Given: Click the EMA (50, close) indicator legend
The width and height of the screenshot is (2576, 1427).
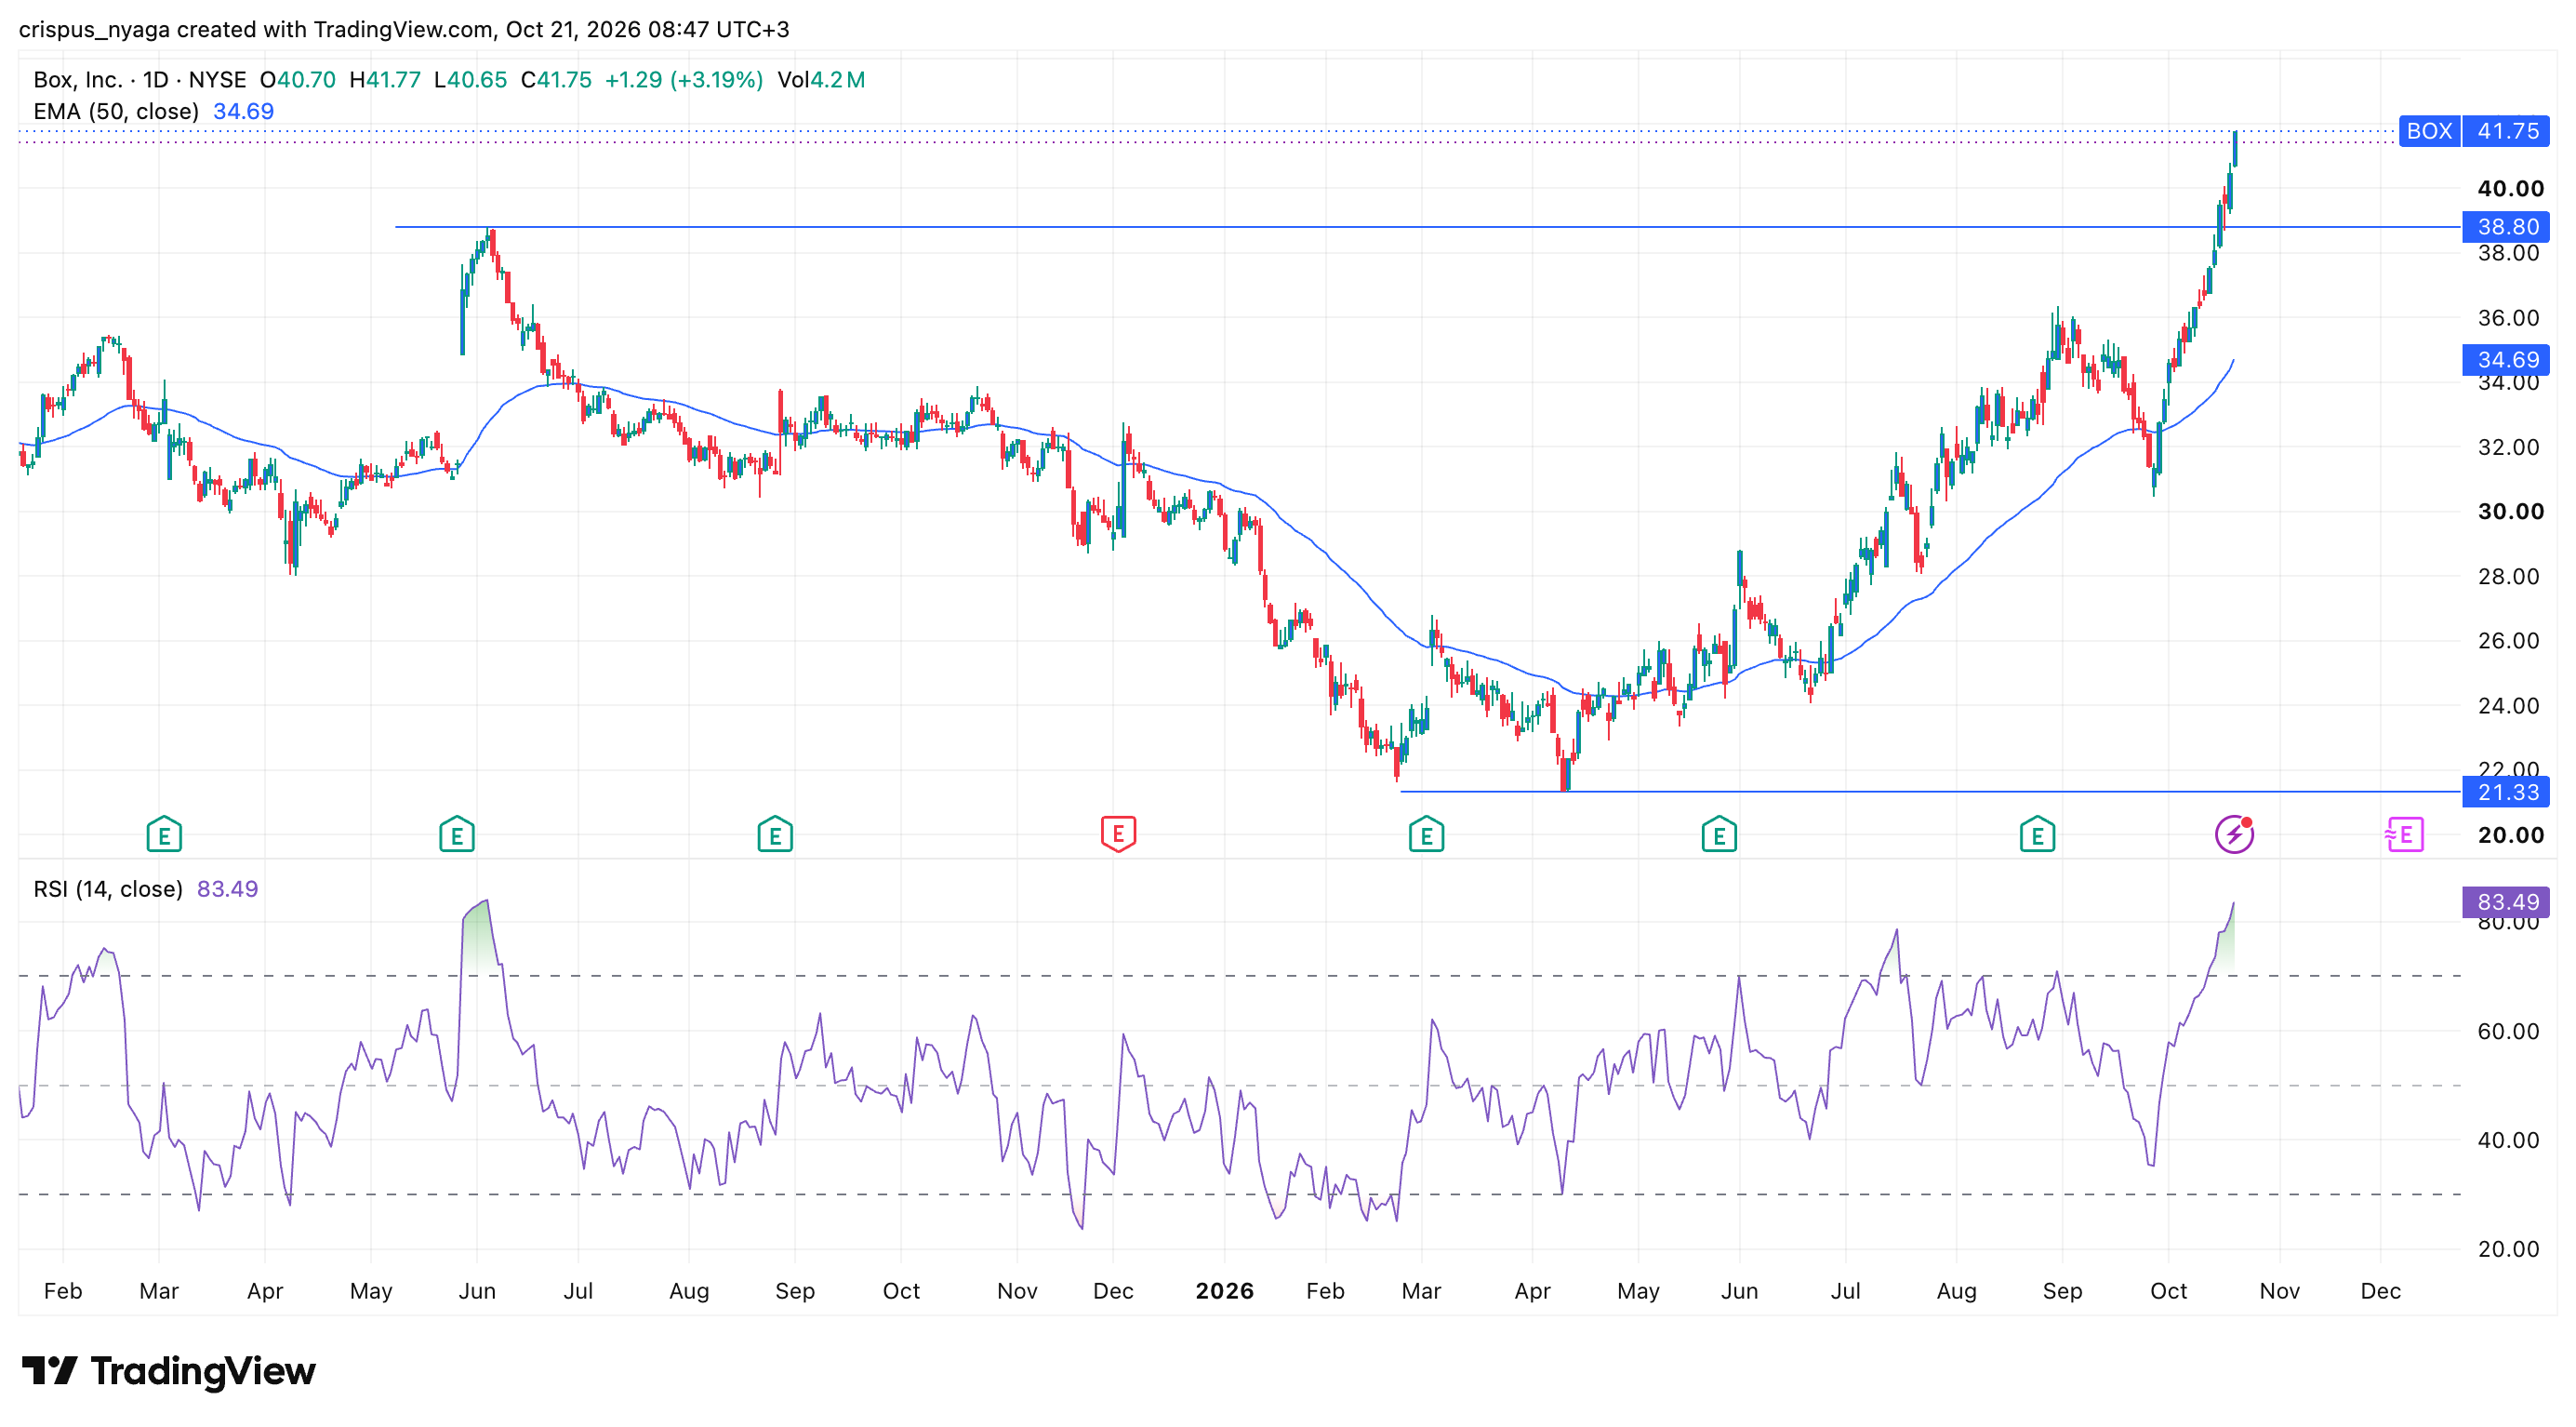Looking at the screenshot, I should click(116, 111).
